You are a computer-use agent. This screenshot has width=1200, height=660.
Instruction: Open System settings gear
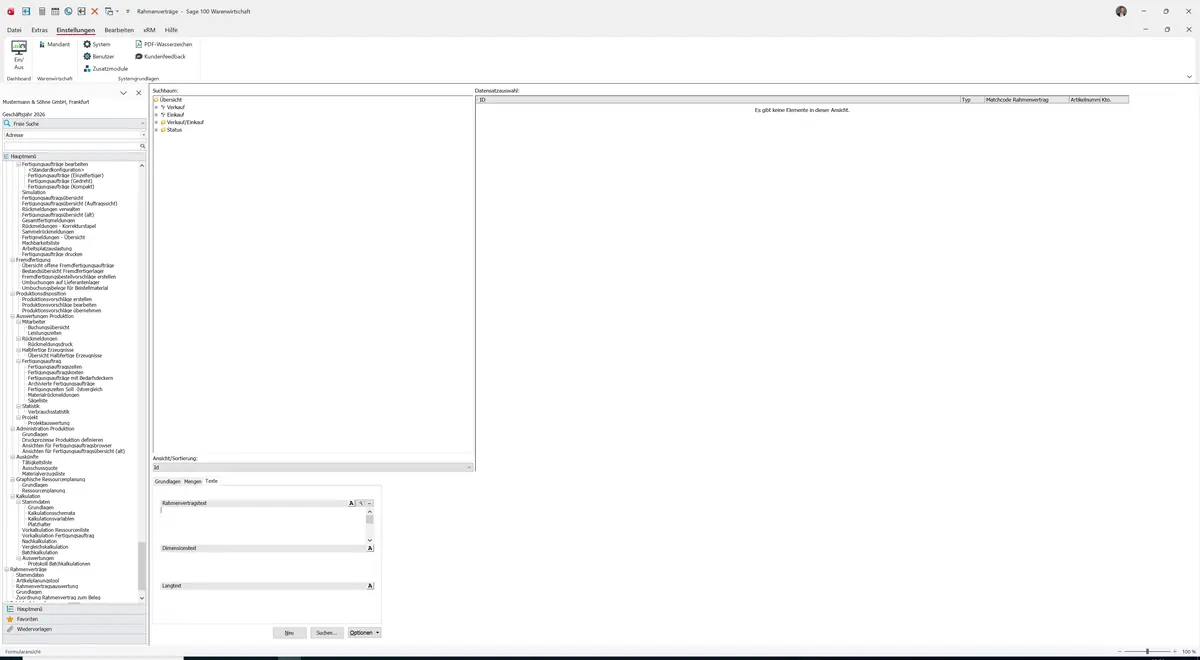pyautogui.click(x=97, y=44)
